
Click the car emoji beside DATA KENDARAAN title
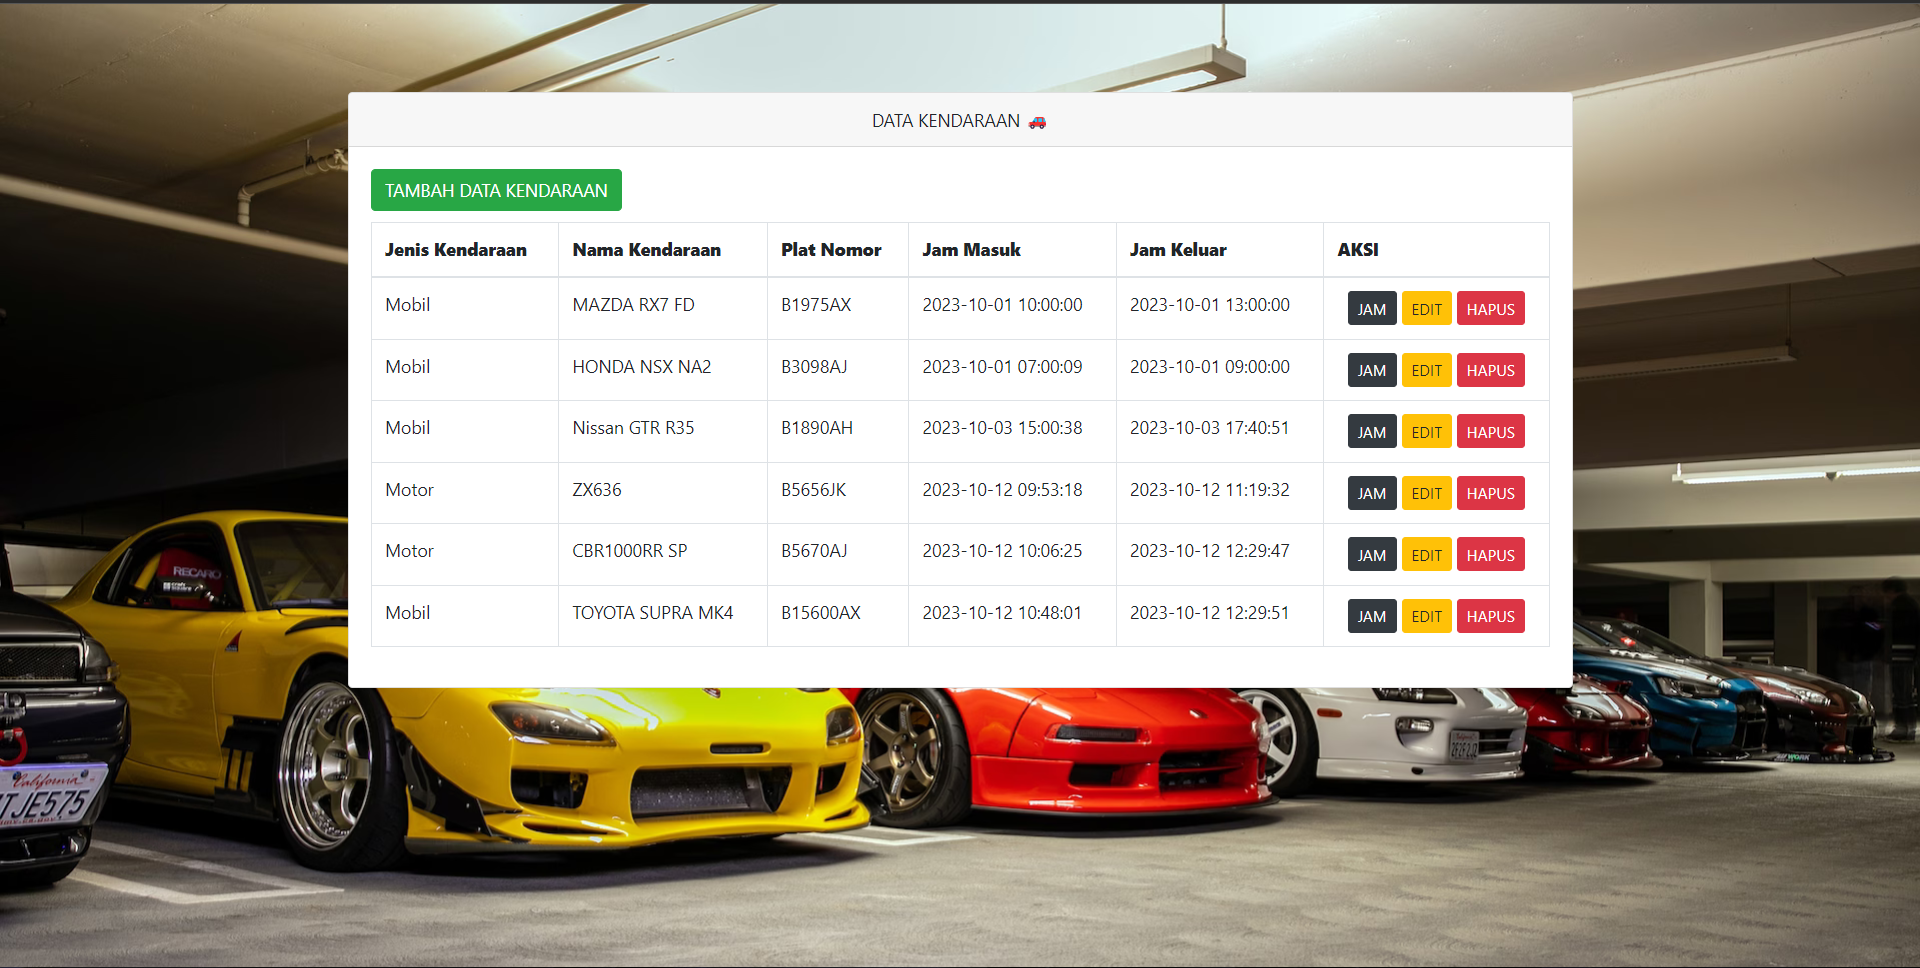click(1036, 120)
